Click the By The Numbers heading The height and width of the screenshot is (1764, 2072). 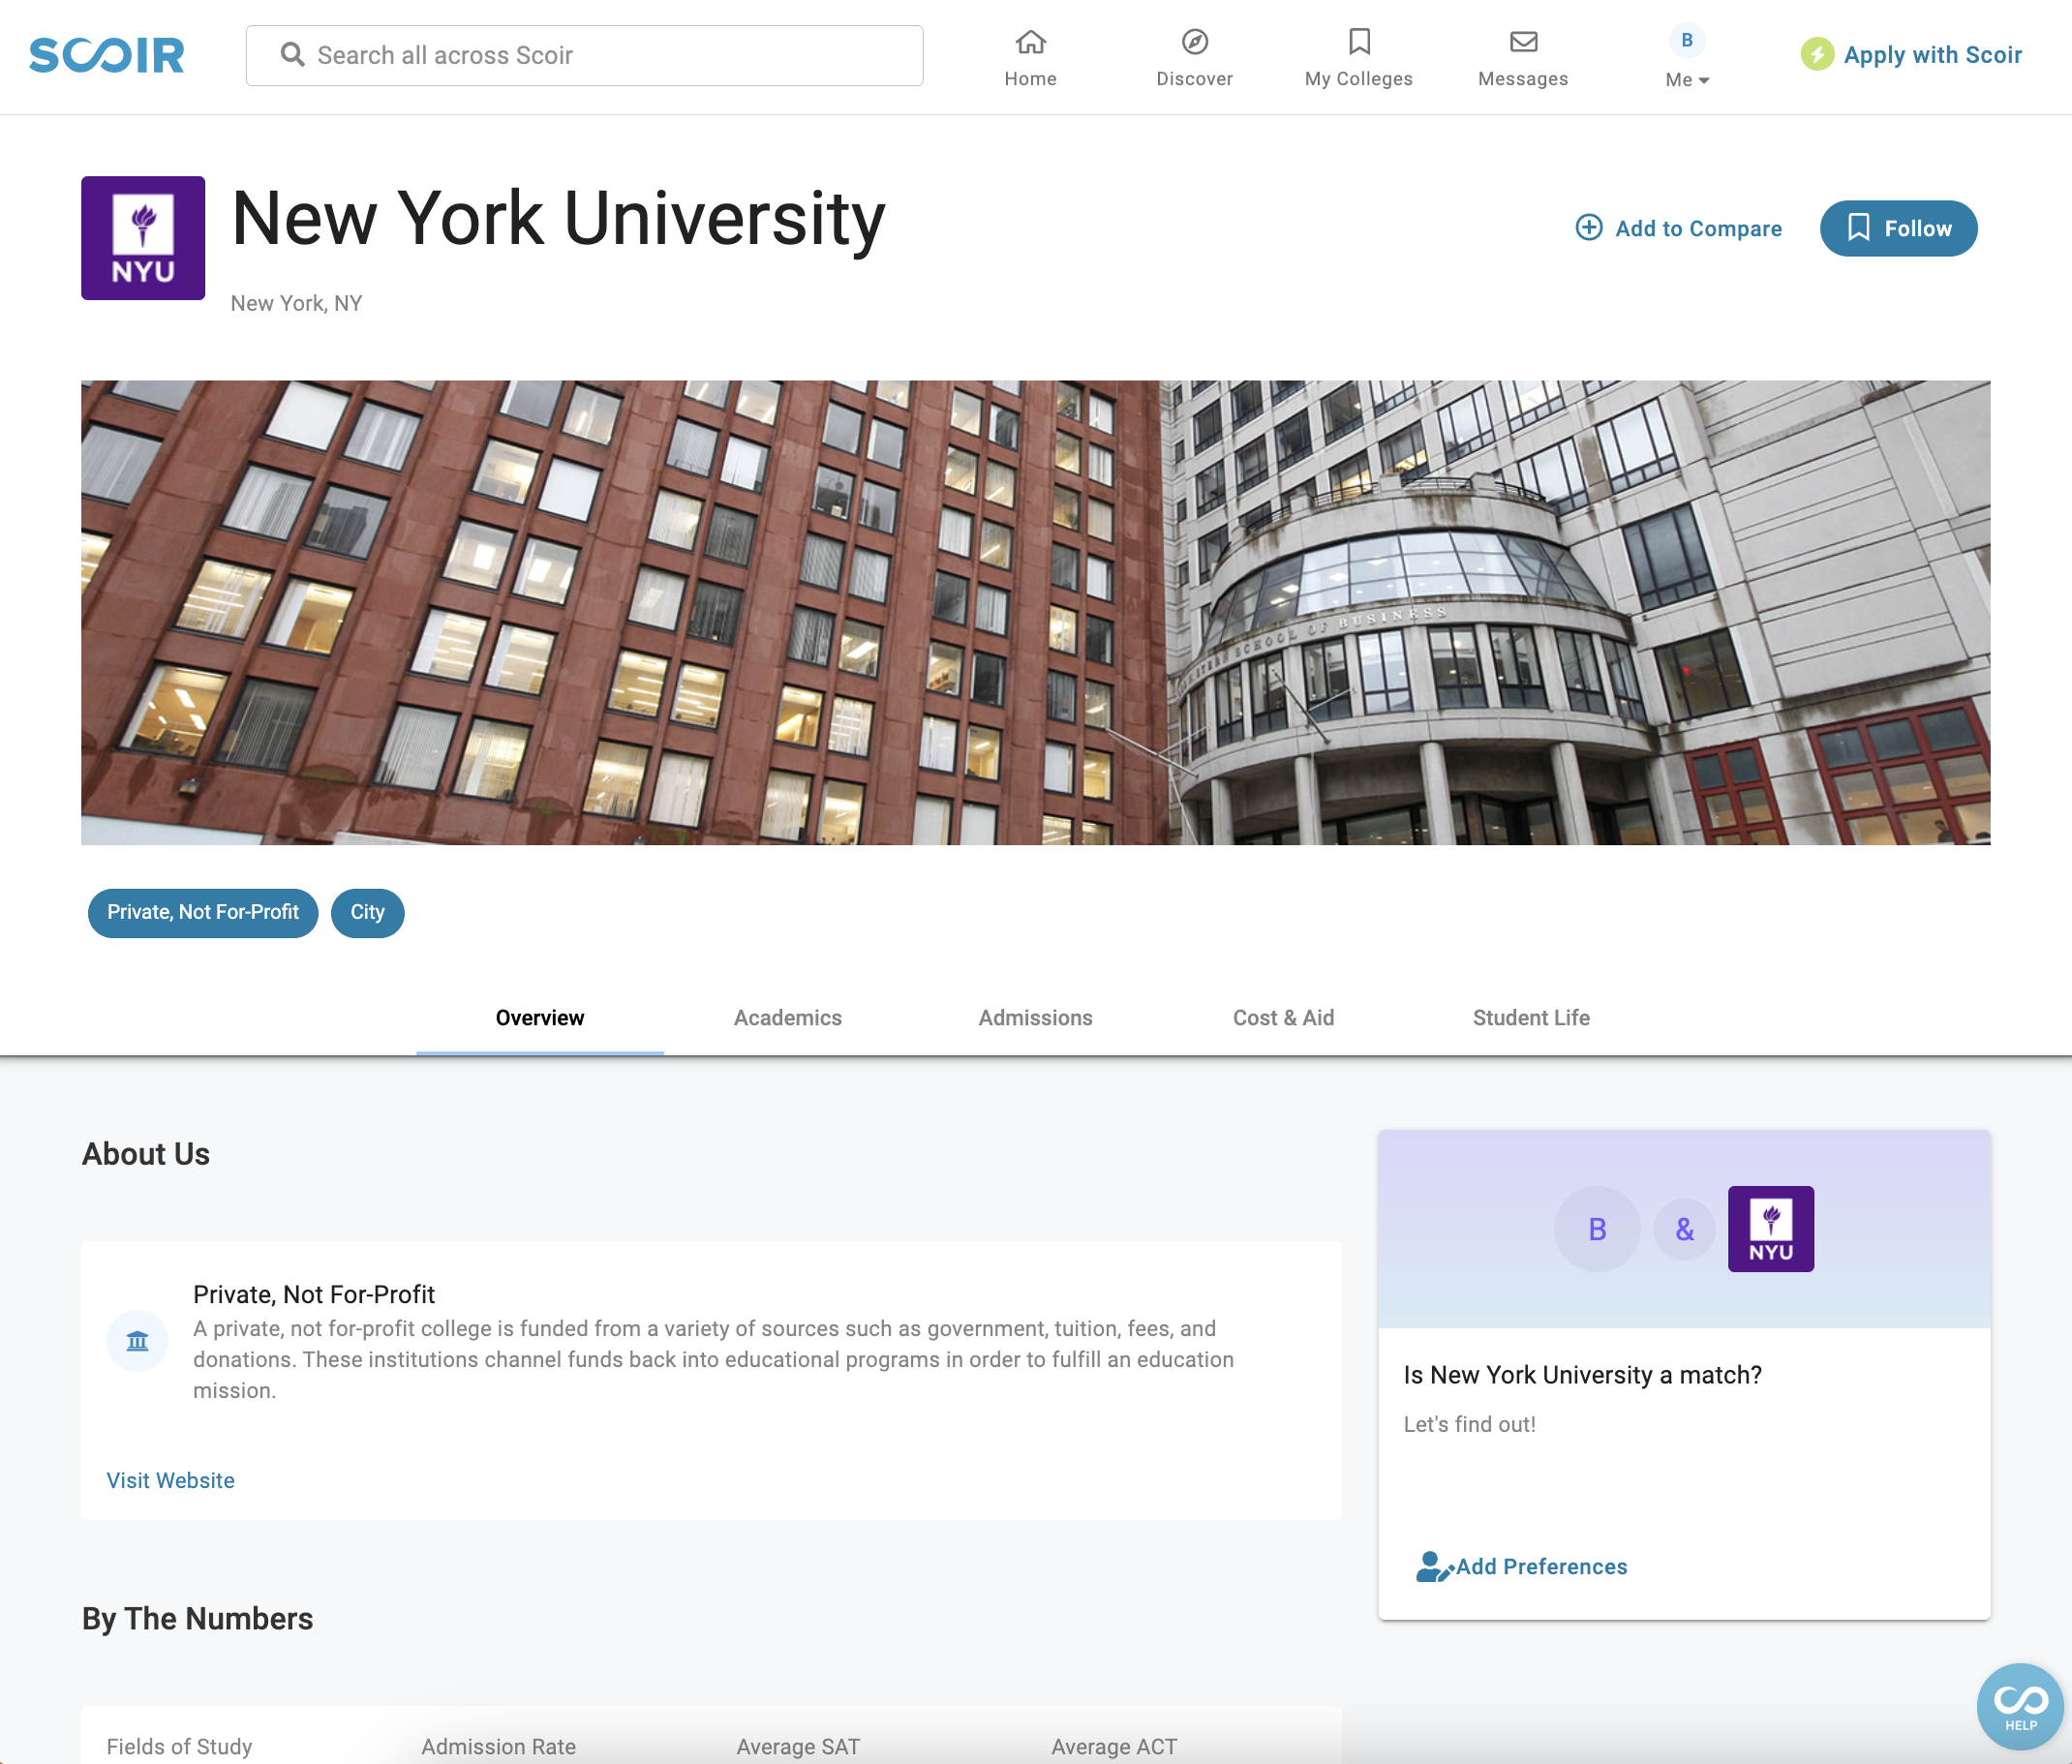click(x=198, y=1619)
